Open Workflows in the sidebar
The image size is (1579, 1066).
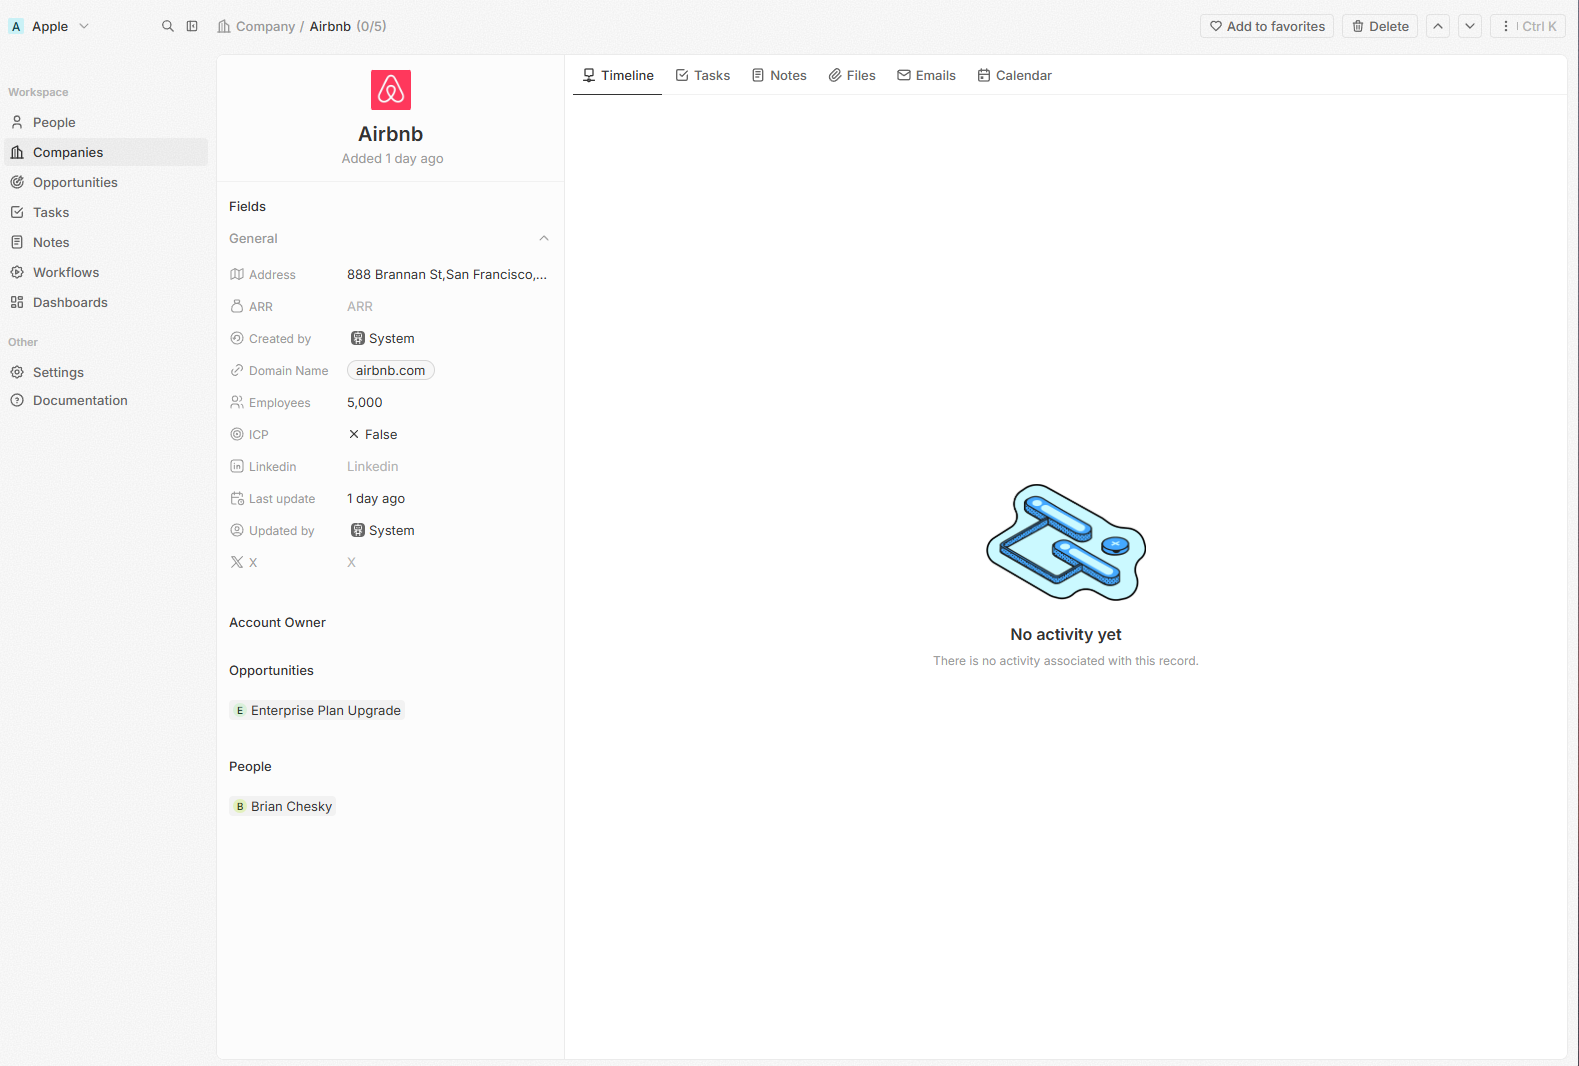pos(104,272)
